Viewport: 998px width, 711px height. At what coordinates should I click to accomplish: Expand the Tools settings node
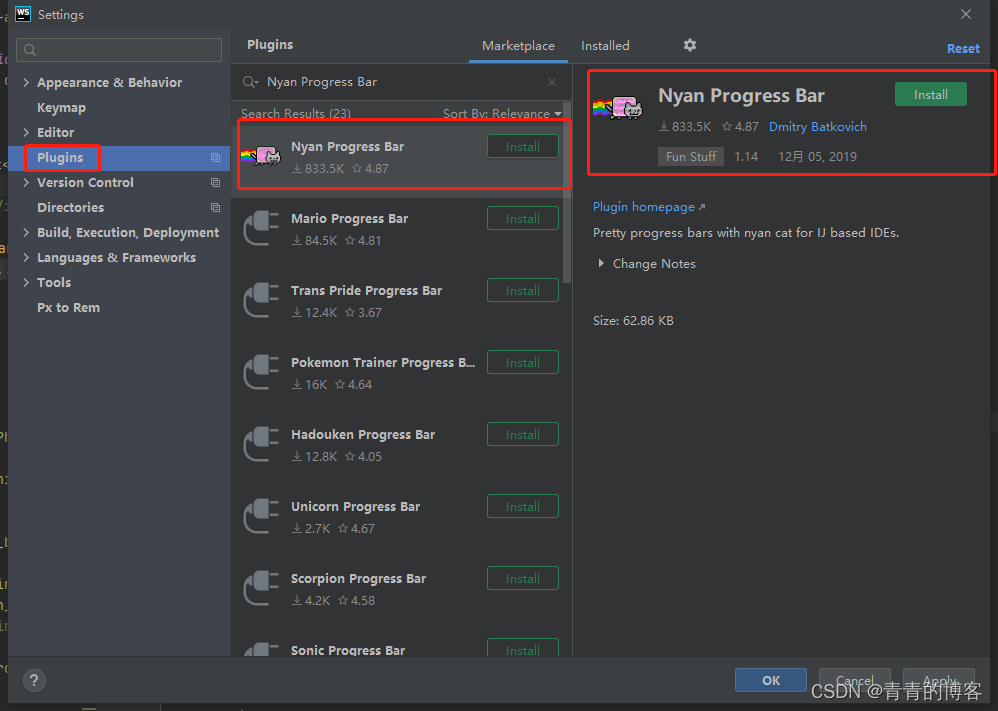26,283
